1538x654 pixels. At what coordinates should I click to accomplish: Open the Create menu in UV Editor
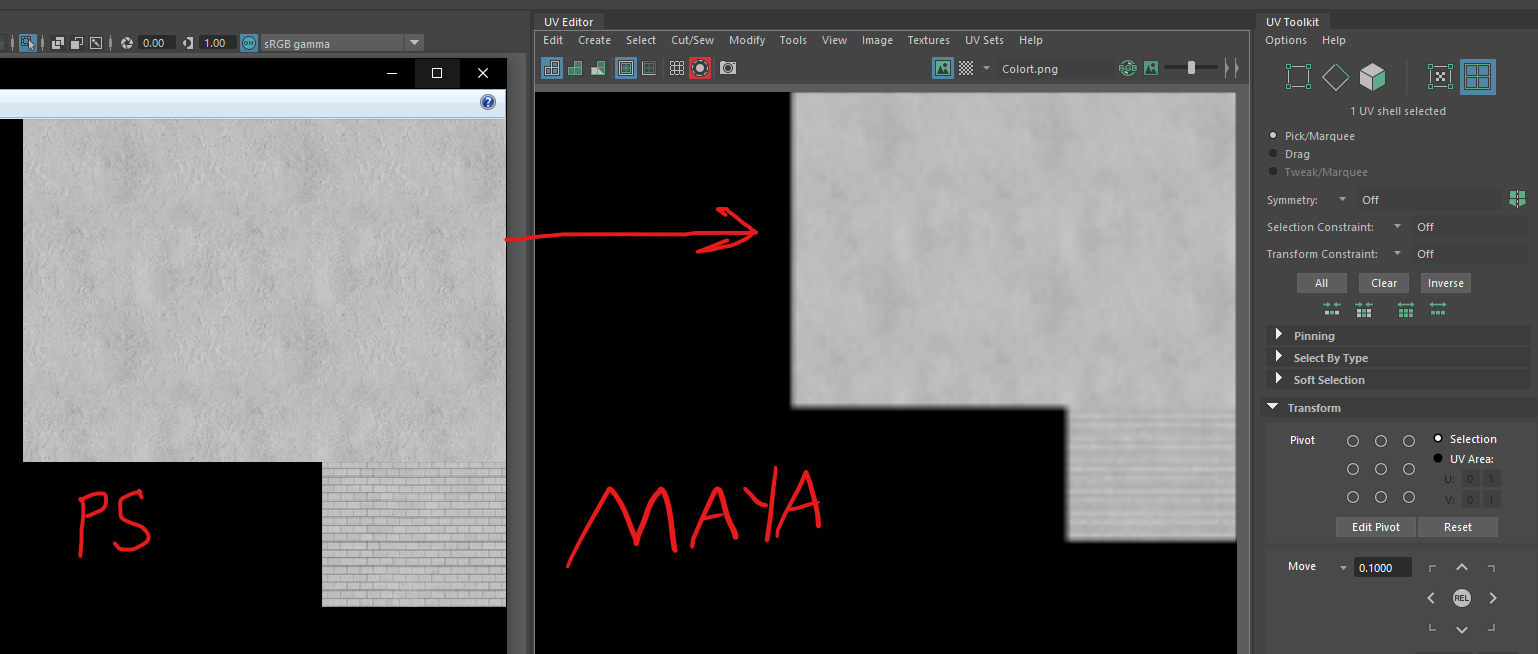[x=594, y=40]
